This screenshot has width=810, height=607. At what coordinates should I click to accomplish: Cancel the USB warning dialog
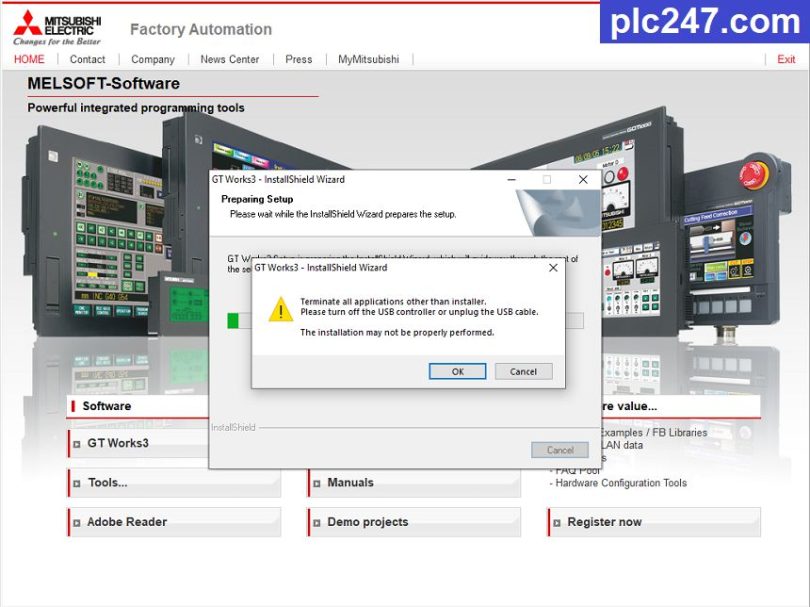click(523, 371)
